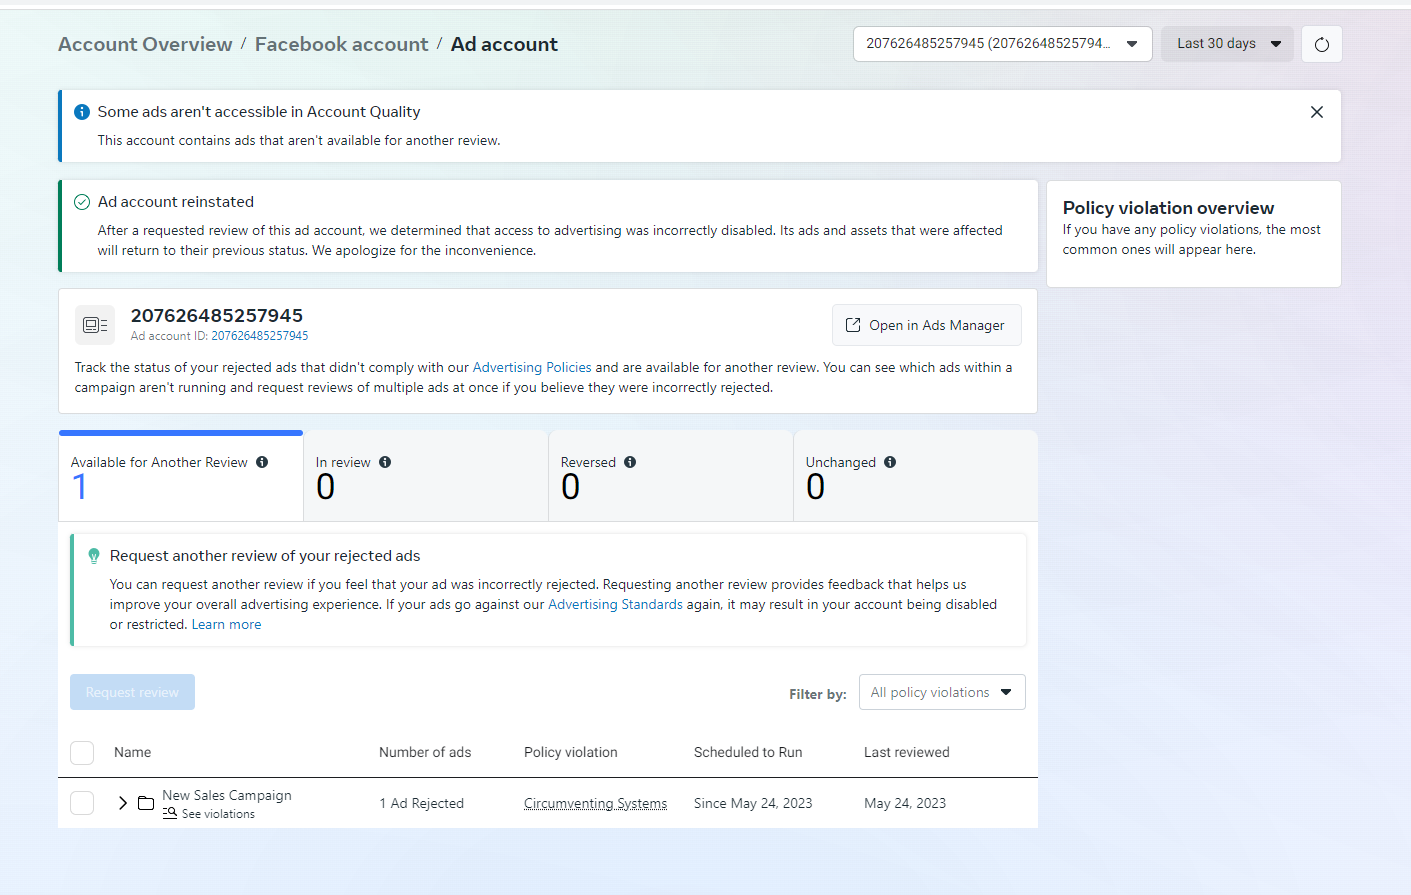
Task: Click info icon next to In review
Action: click(385, 462)
